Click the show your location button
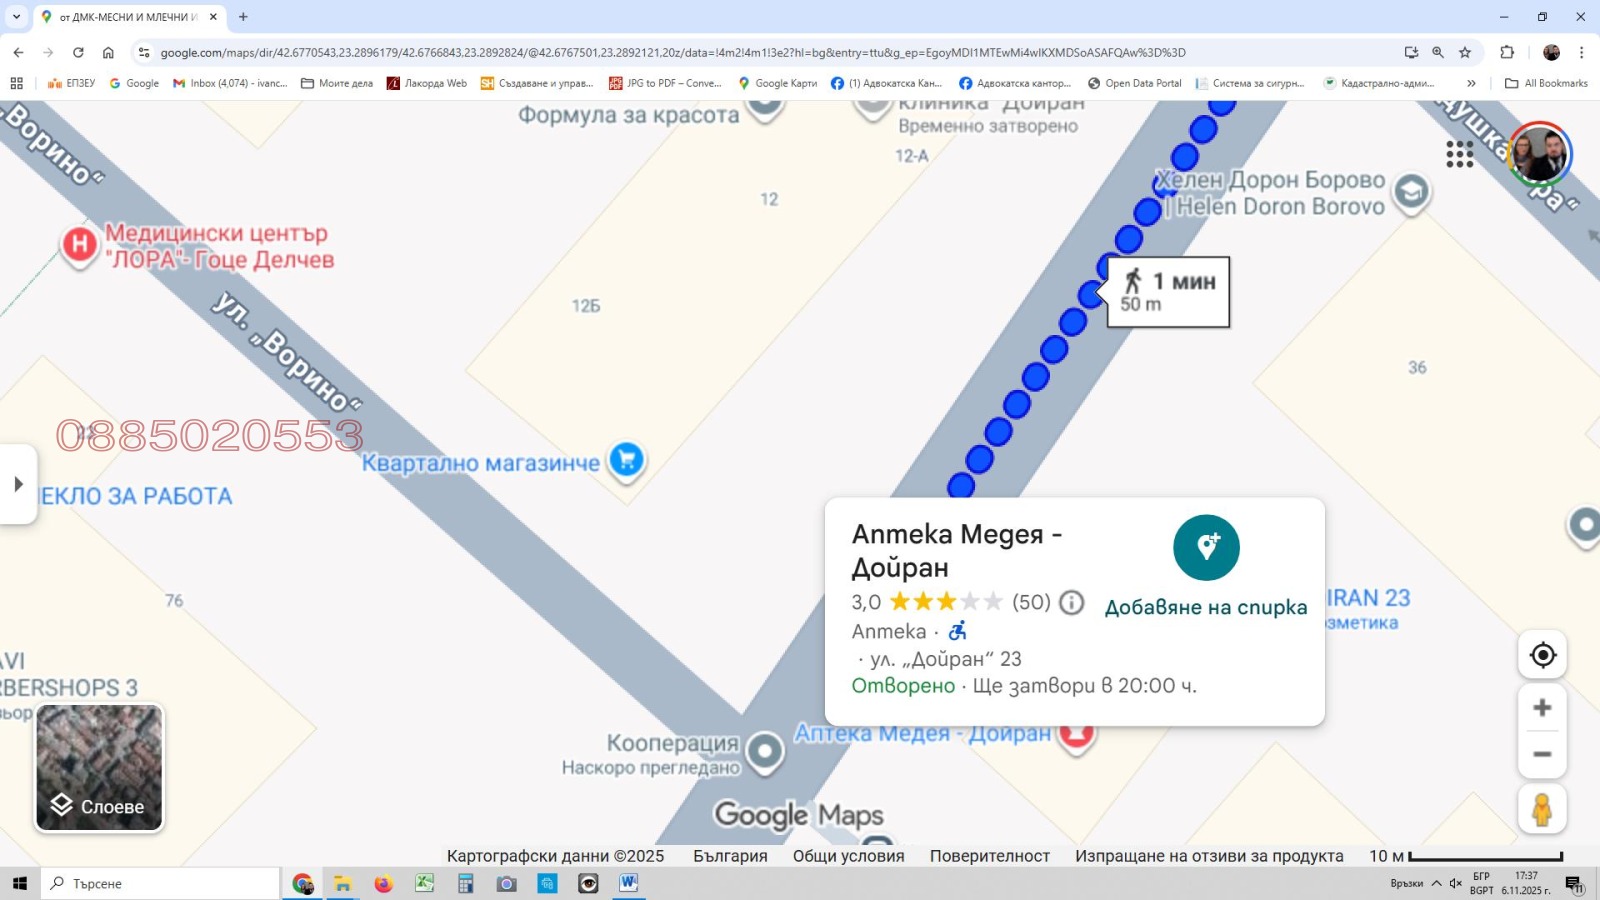The width and height of the screenshot is (1600, 900). (x=1542, y=655)
